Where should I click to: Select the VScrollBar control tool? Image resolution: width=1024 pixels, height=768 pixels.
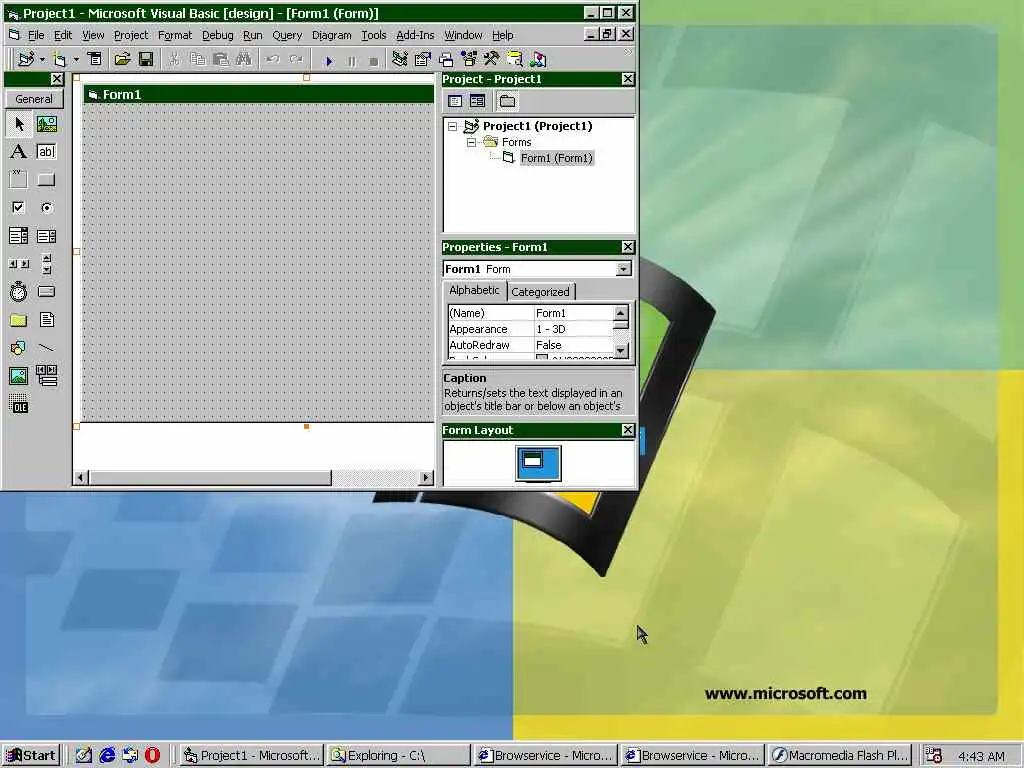click(46, 264)
